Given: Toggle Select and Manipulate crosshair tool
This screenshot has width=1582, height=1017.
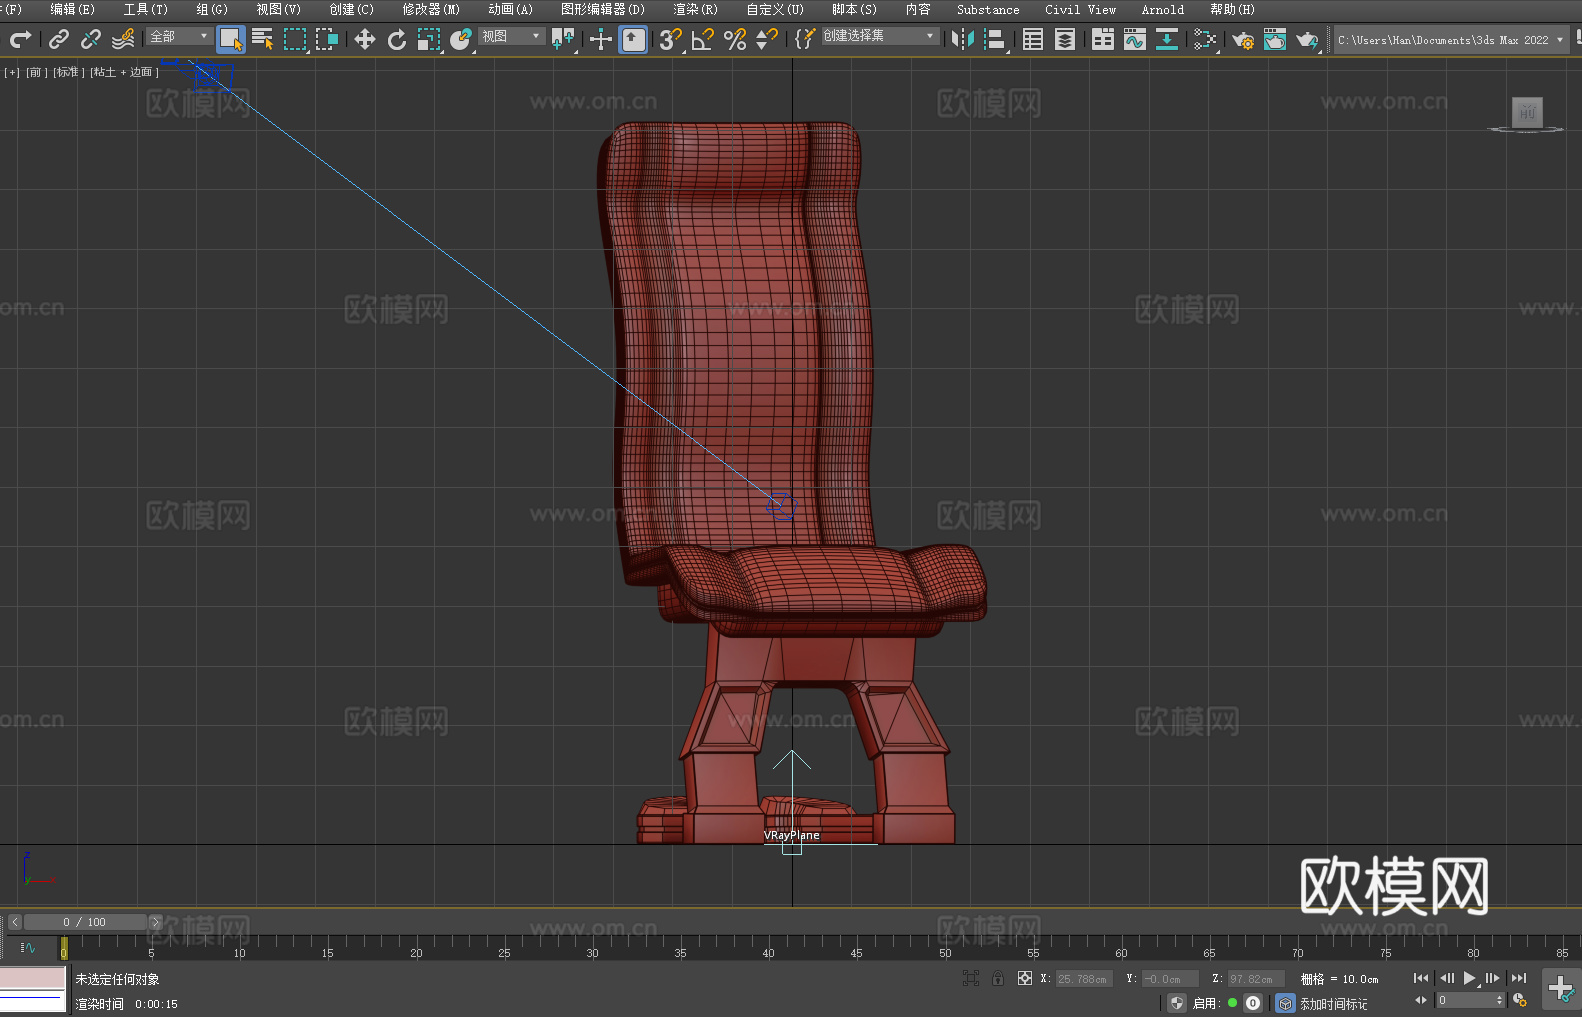Looking at the screenshot, I should pyautogui.click(x=601, y=39).
